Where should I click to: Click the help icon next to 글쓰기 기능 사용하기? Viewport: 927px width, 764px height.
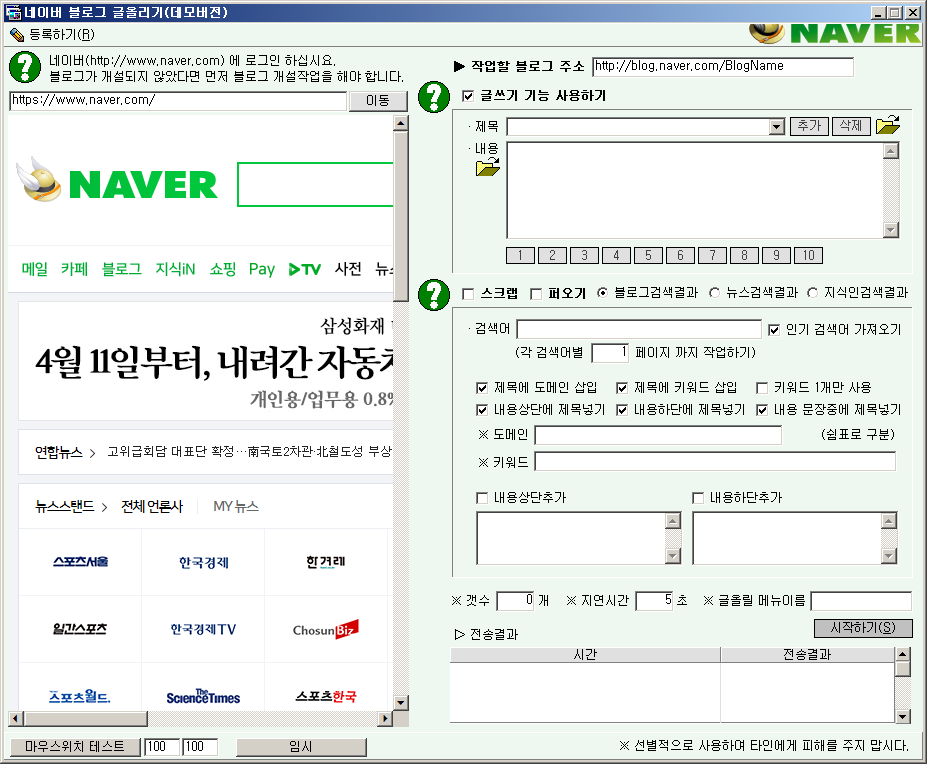point(433,97)
